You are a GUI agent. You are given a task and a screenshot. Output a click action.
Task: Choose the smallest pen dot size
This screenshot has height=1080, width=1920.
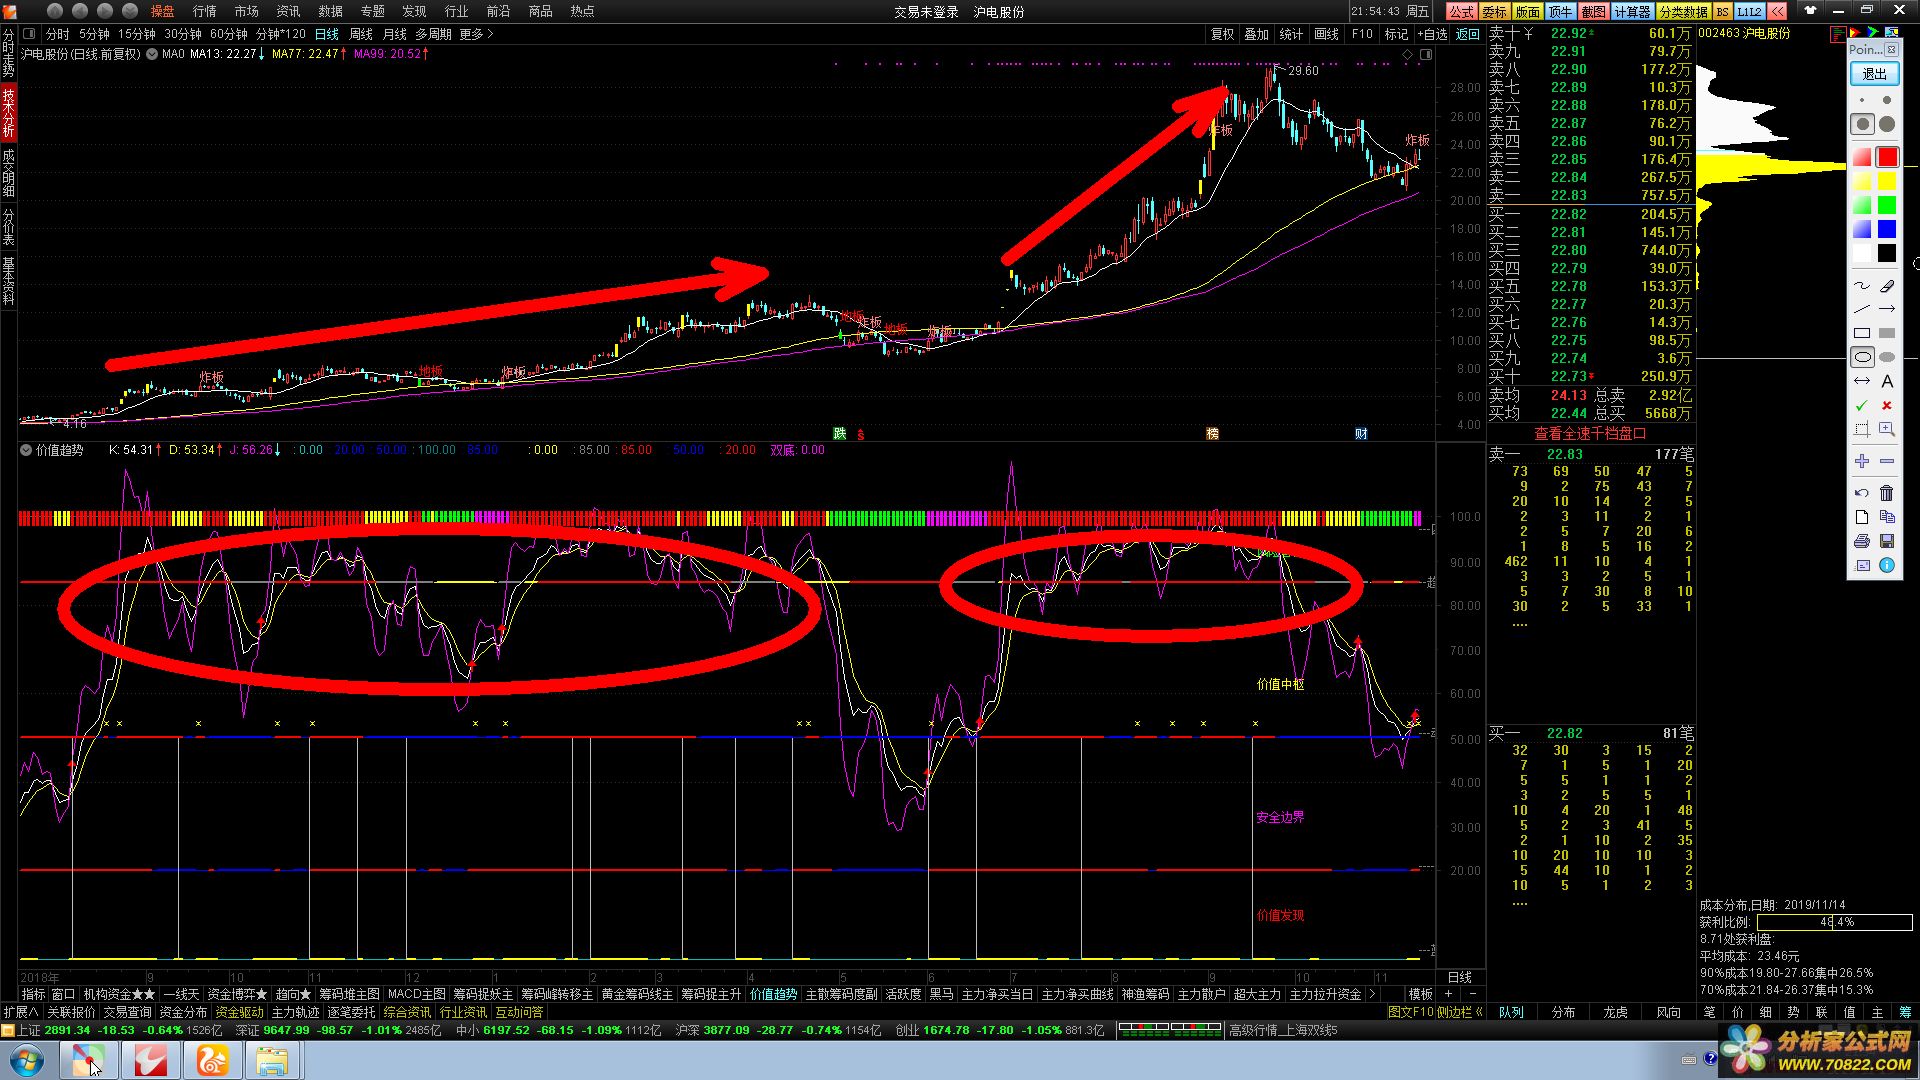1862,100
